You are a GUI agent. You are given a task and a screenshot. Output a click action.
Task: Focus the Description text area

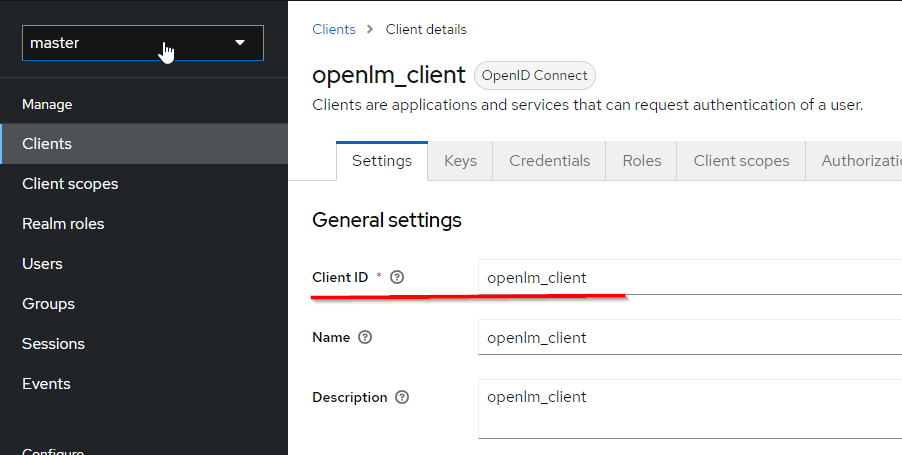click(690, 408)
